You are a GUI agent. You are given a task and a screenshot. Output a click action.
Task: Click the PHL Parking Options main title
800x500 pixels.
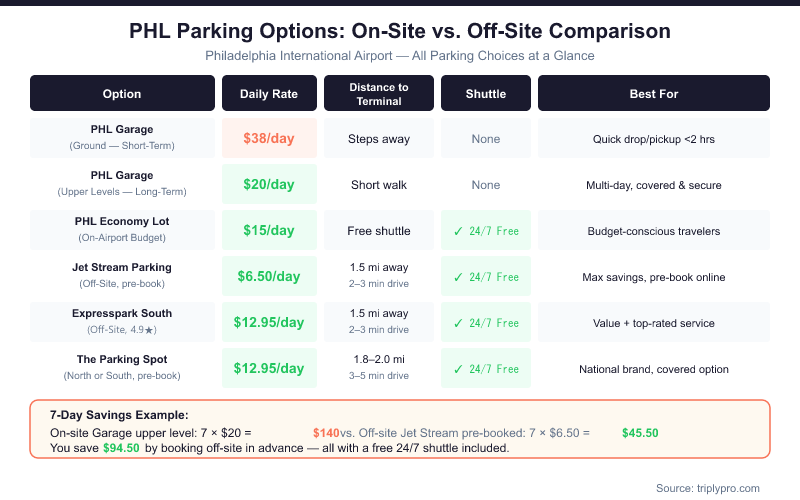point(400,31)
